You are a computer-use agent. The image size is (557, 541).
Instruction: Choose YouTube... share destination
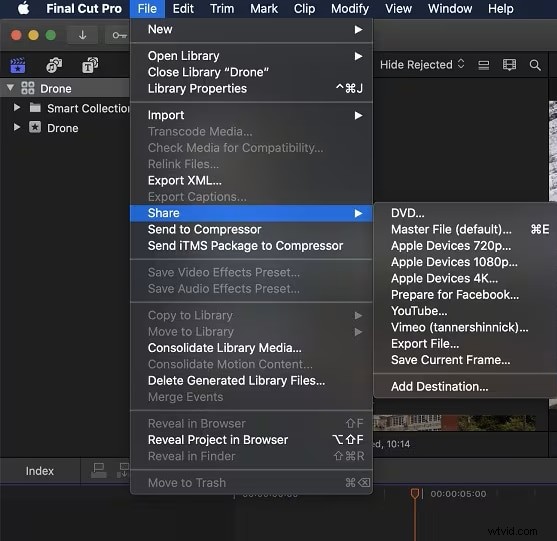coord(465,311)
